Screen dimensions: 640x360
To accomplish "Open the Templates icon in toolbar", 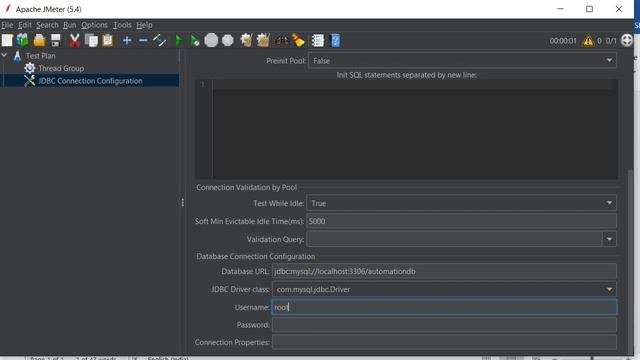I will coord(22,40).
